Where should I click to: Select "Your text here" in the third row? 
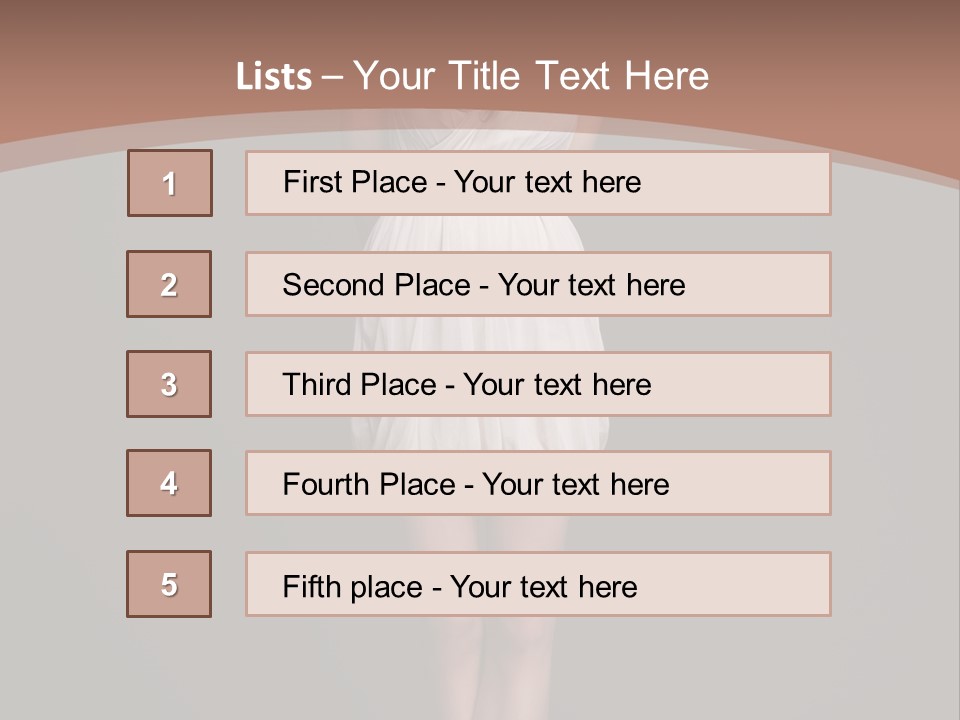[558, 385]
